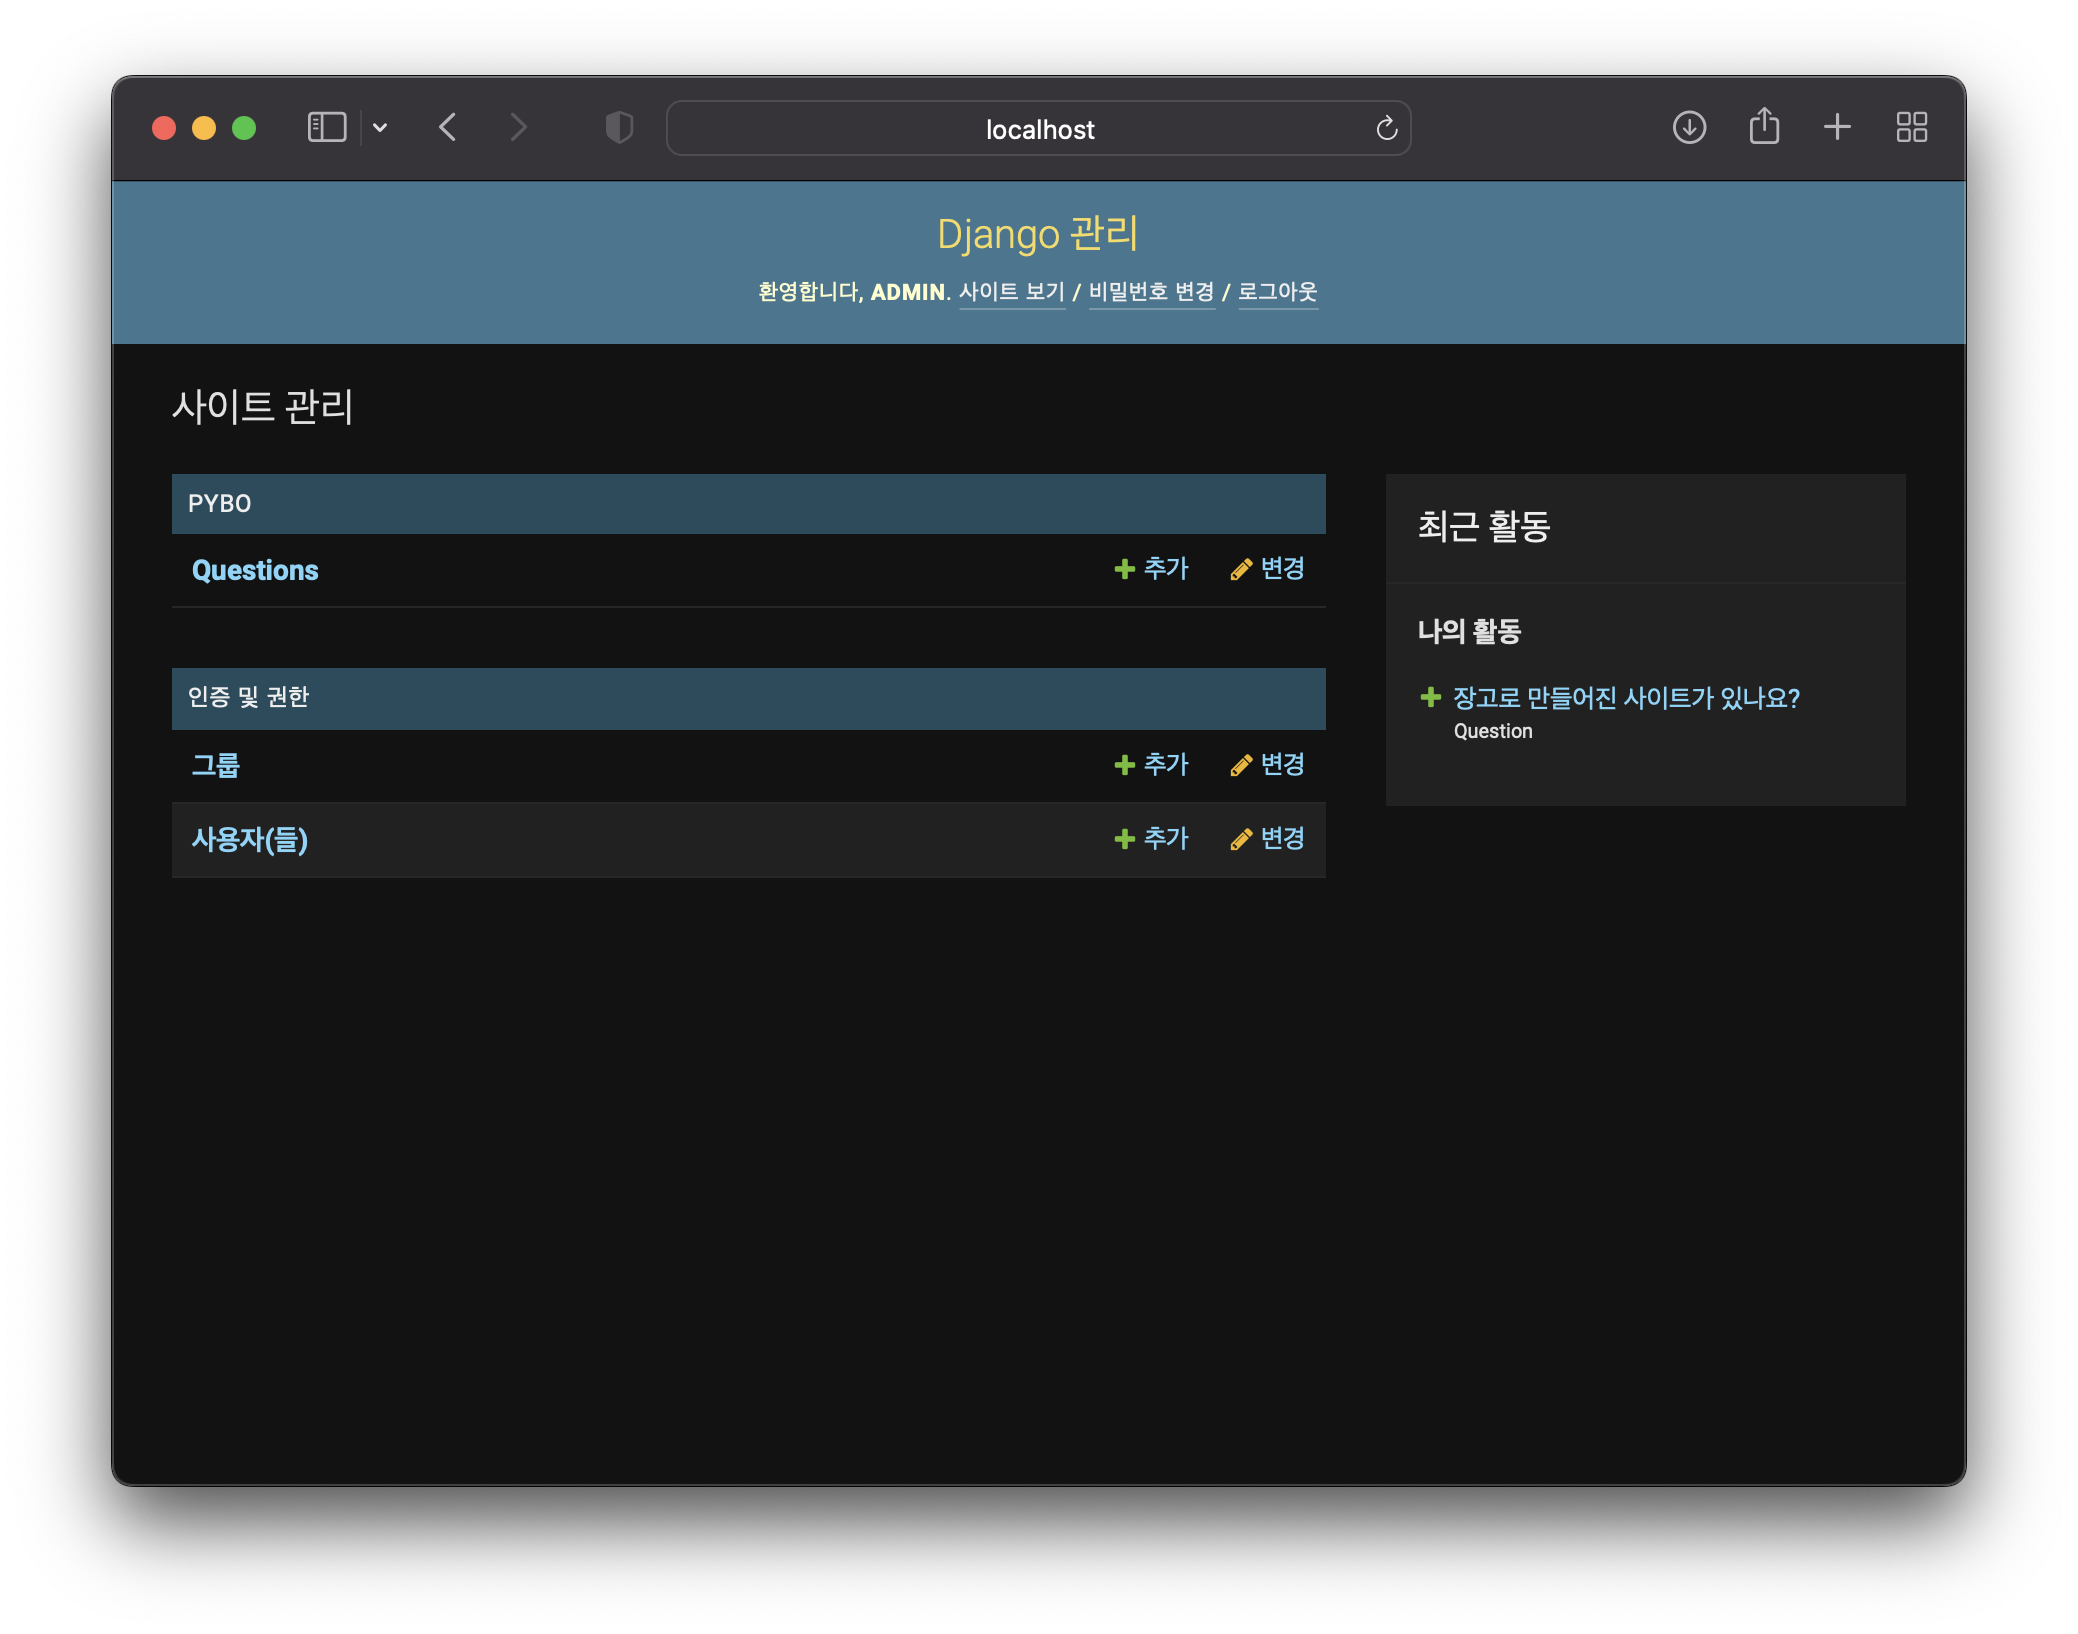Click 추가 next to Questions
Image resolution: width=2078 pixels, height=1634 pixels.
point(1152,569)
